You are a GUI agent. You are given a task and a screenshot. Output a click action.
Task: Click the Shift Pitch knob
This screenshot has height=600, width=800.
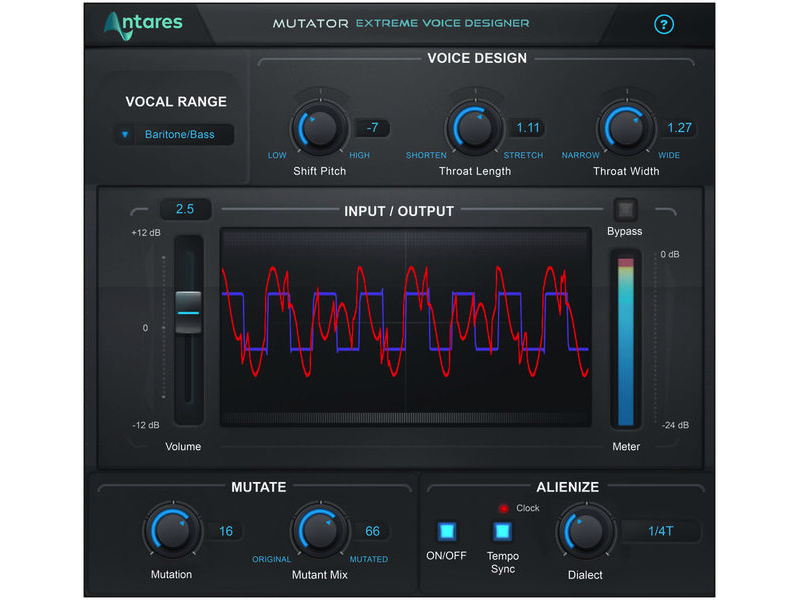320,128
